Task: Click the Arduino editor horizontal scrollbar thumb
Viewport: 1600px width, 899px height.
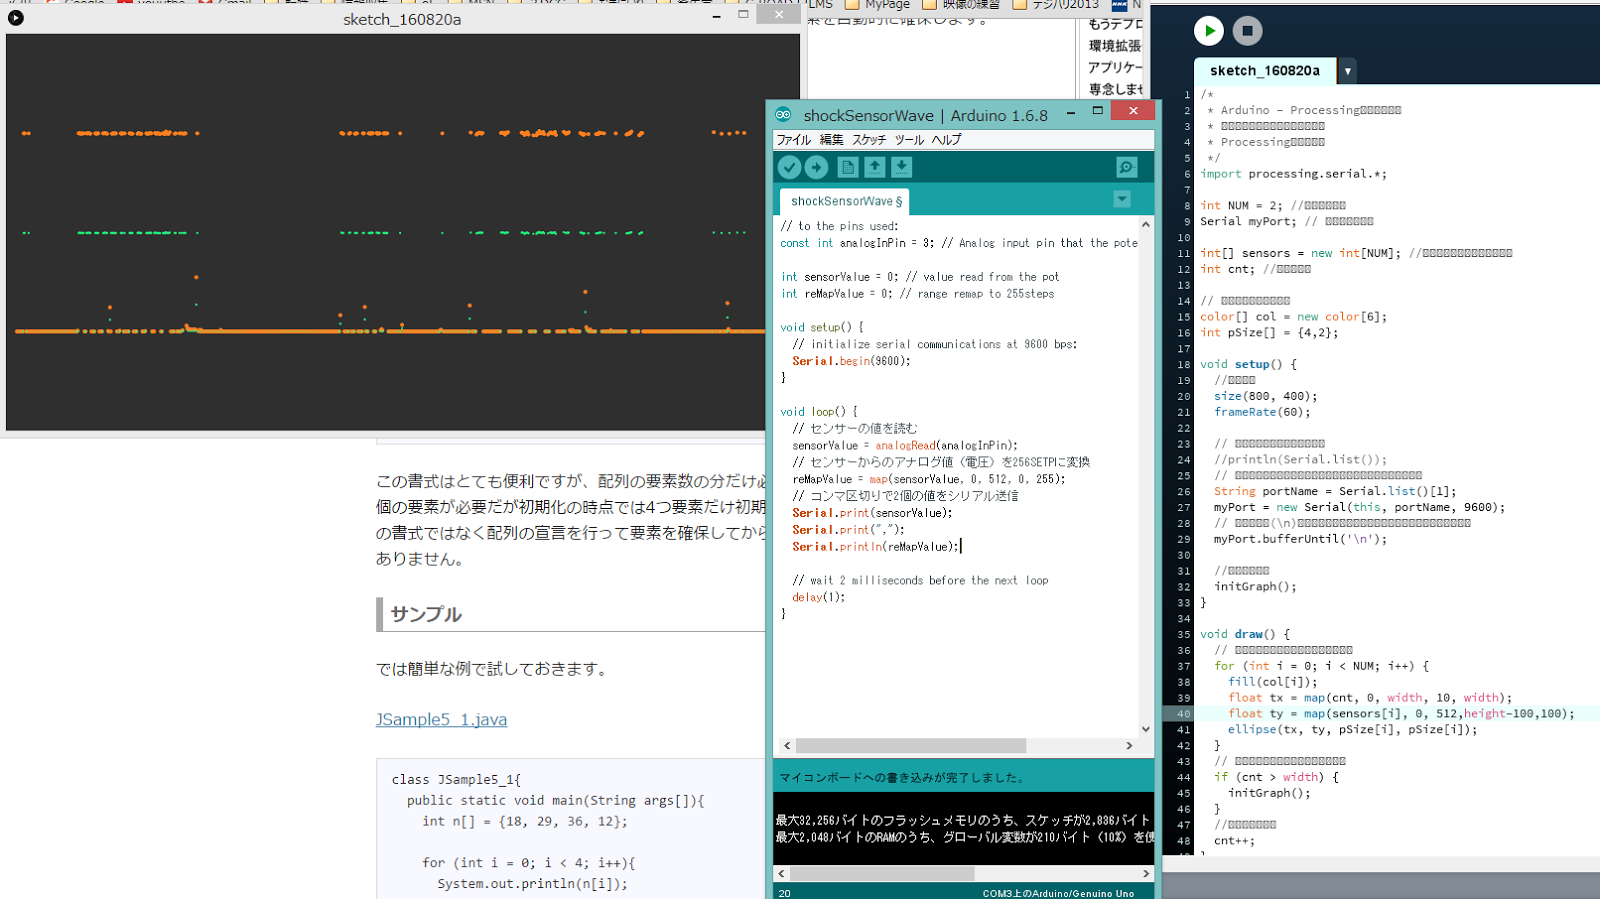Action: pyautogui.click(x=910, y=746)
